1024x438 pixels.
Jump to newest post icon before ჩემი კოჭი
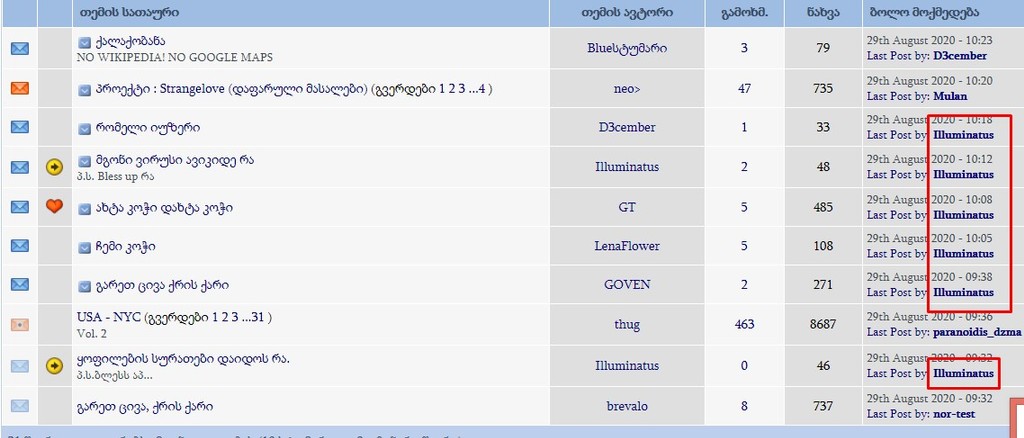coord(84,247)
